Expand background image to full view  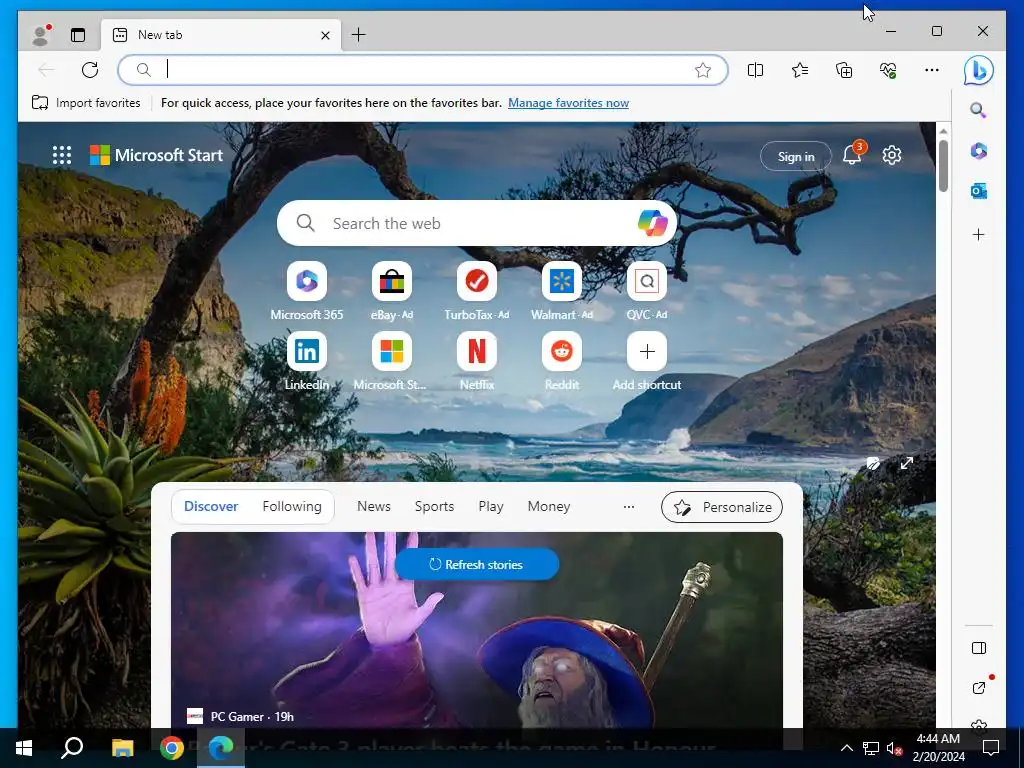pos(906,463)
